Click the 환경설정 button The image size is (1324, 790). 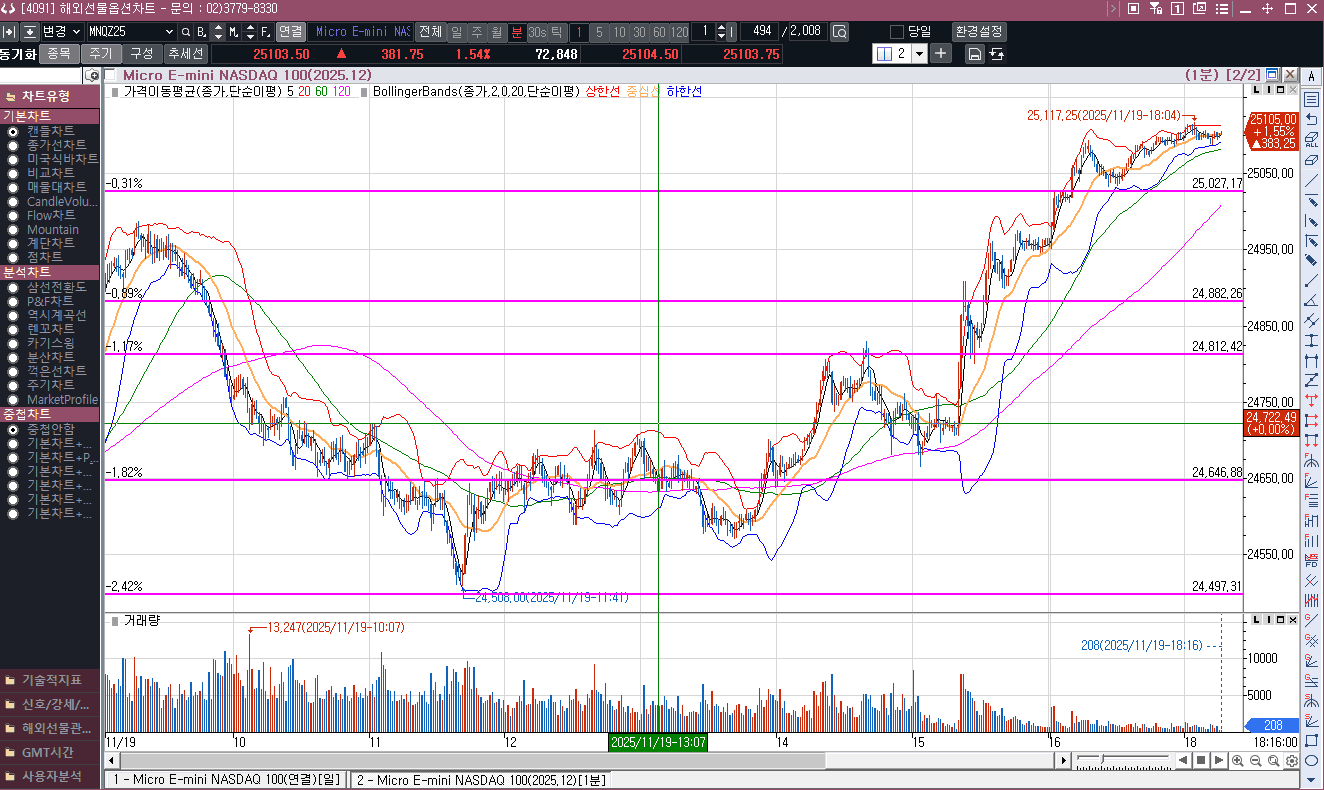(x=979, y=32)
